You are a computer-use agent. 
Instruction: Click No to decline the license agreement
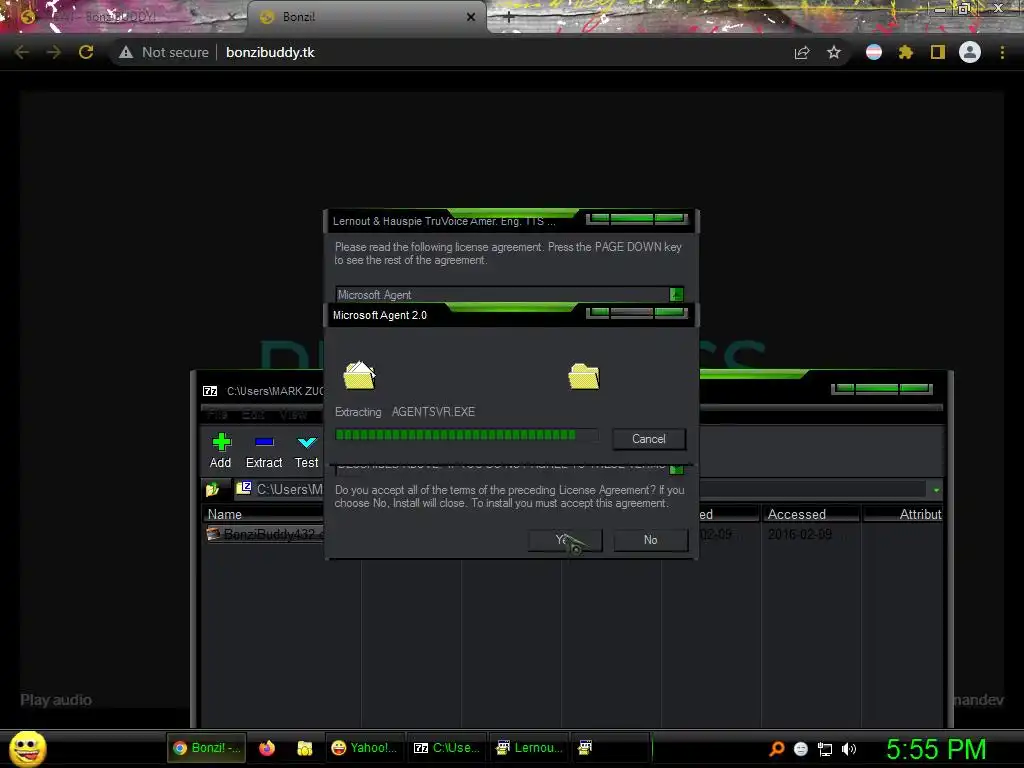click(x=650, y=540)
